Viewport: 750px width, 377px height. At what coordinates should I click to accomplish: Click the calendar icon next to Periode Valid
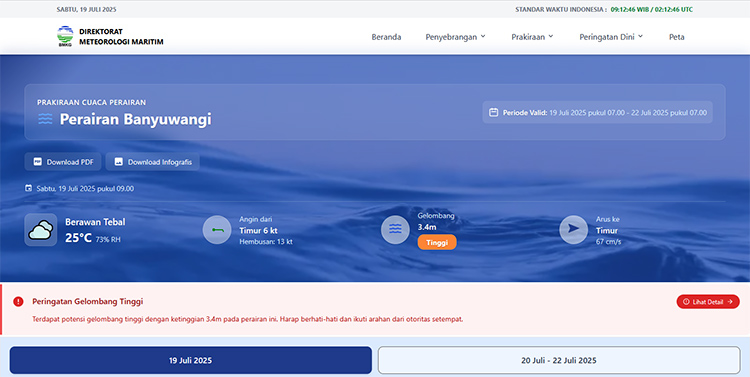pyautogui.click(x=494, y=112)
